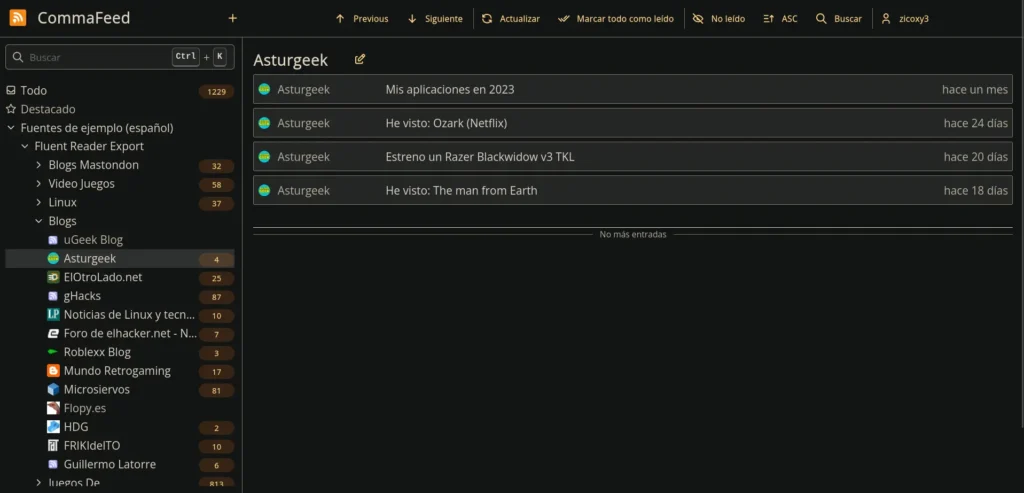Select the Destacado star item
1024x493 pixels.
[47, 109]
